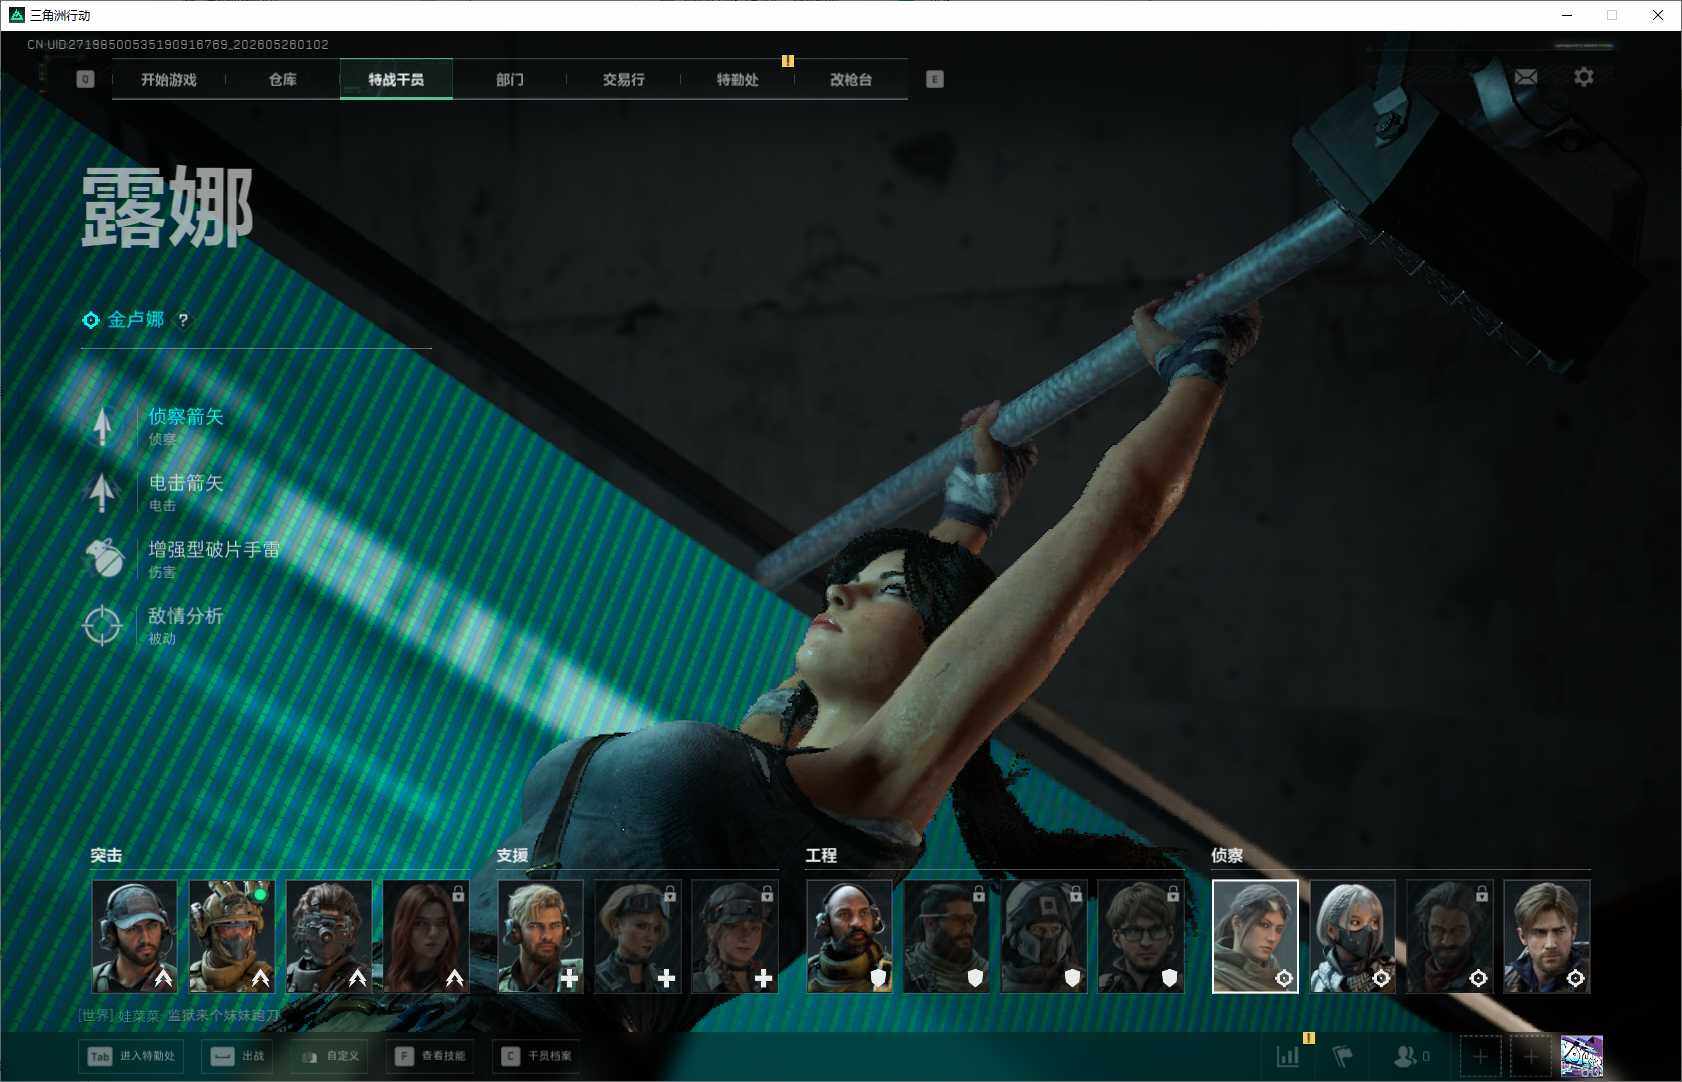Click the flags icon in bottom bar
Image resolution: width=1682 pixels, height=1082 pixels.
1343,1056
